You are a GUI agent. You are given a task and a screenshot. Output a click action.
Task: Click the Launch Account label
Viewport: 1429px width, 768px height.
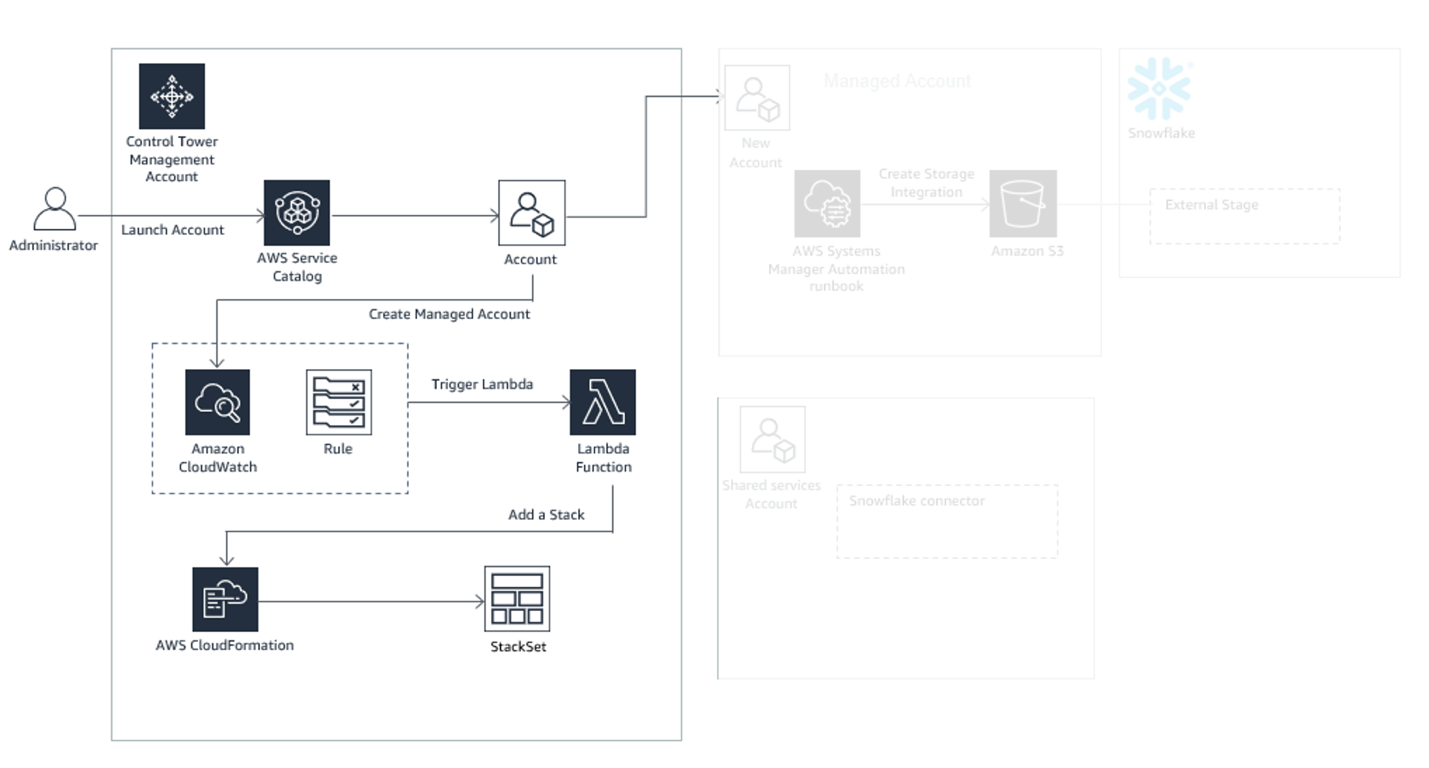click(173, 229)
